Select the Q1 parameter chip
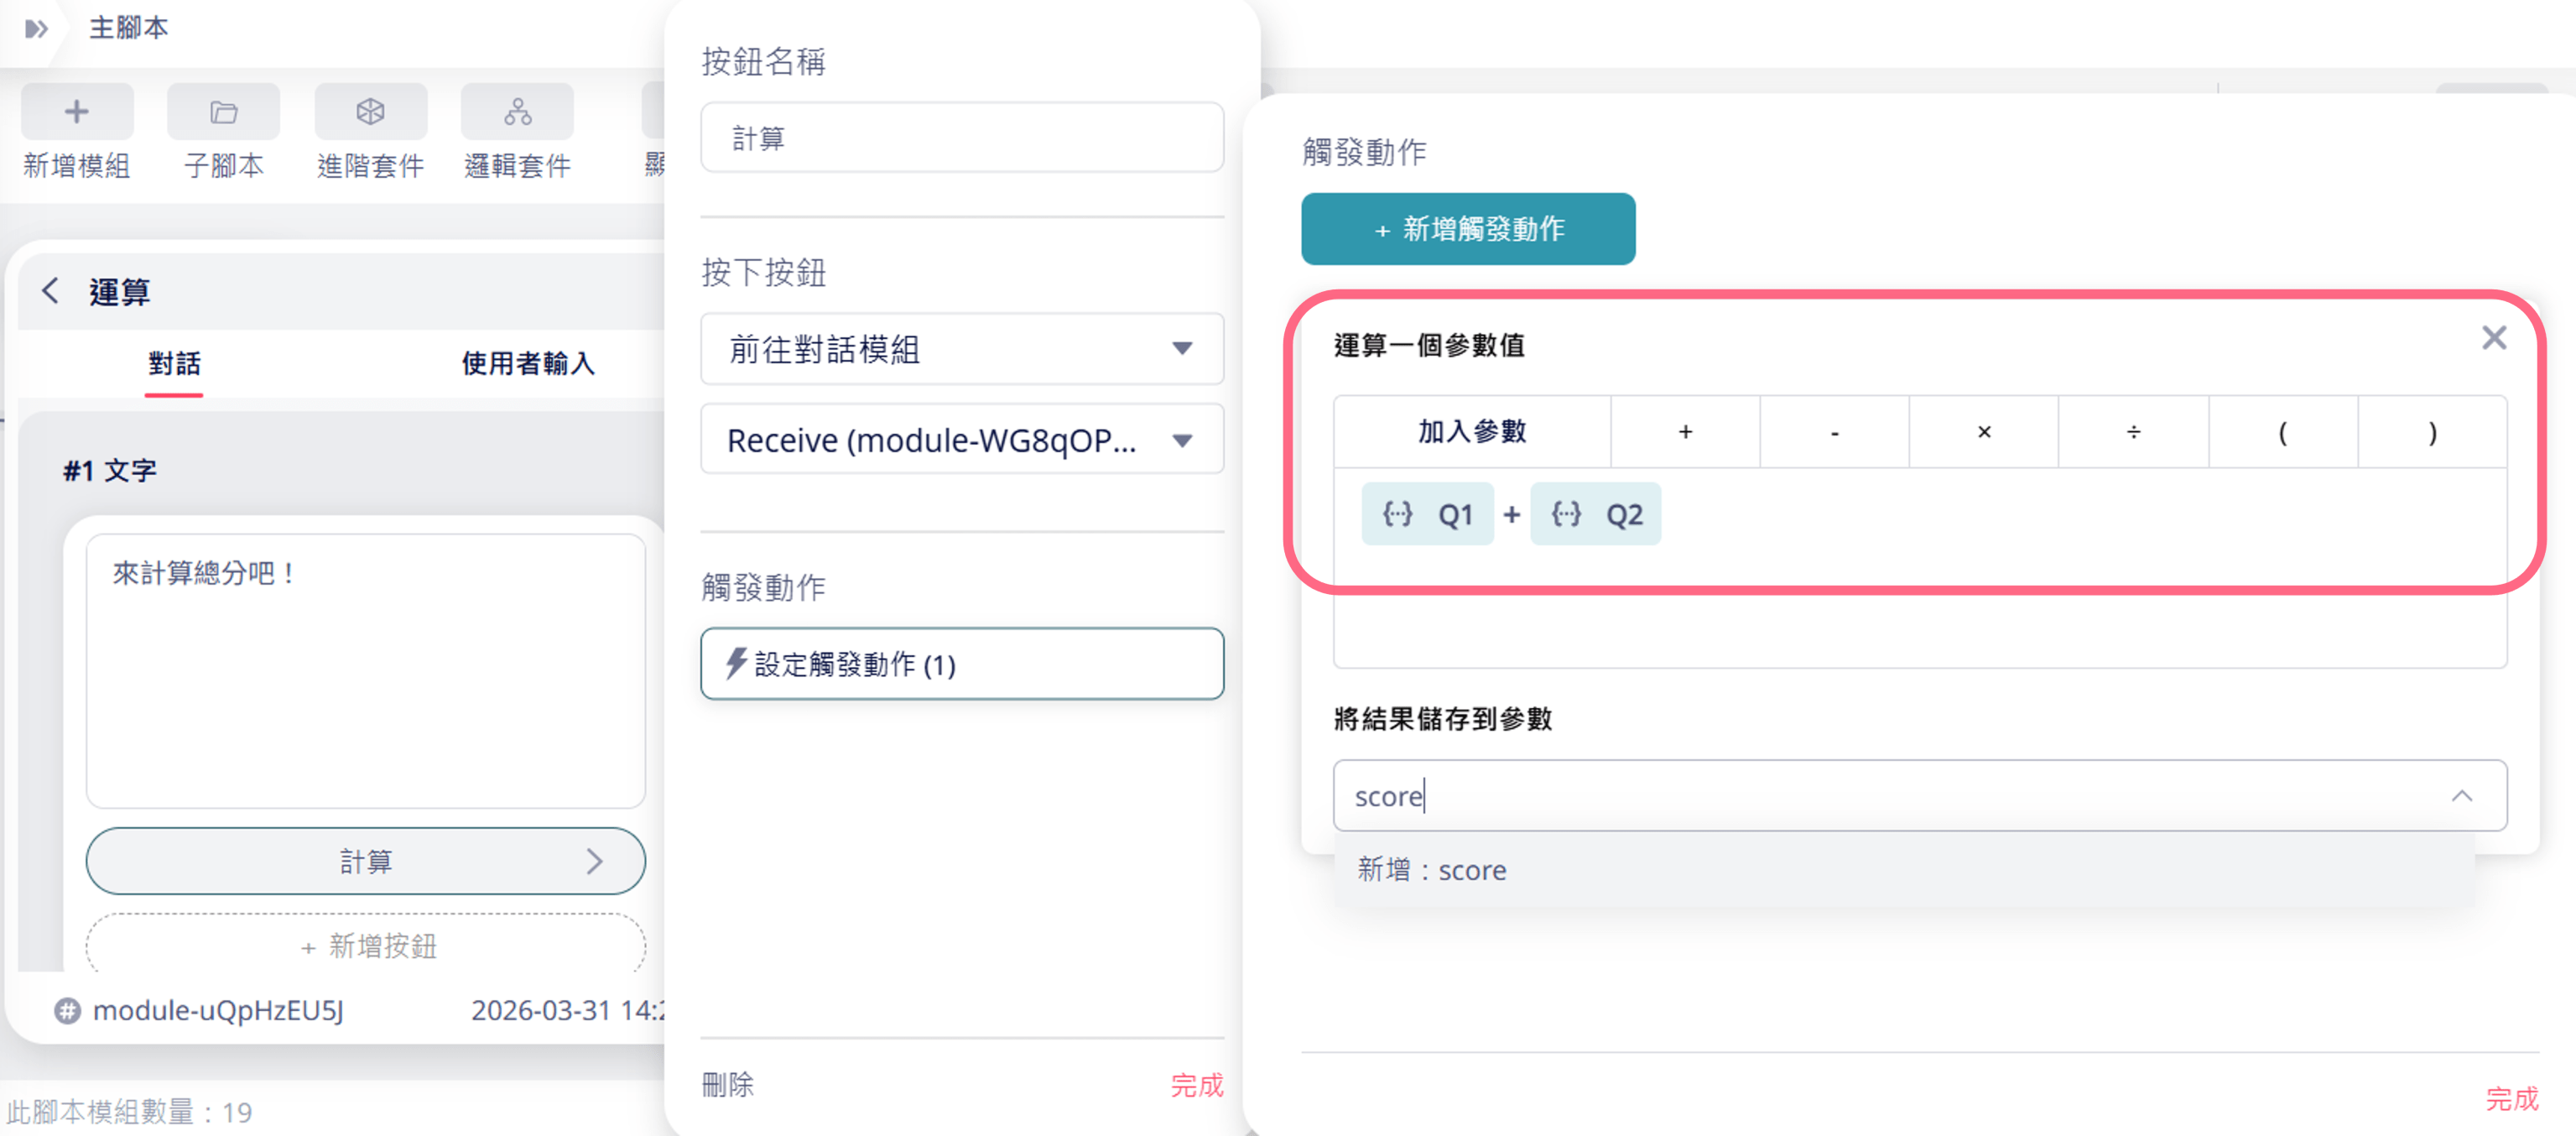The height and width of the screenshot is (1136, 2576). pyautogui.click(x=1427, y=514)
